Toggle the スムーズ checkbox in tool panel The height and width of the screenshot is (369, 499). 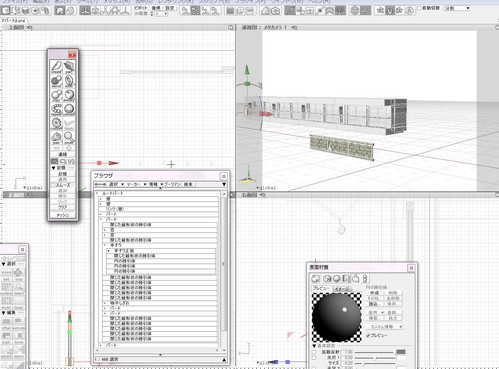[x=53, y=185]
